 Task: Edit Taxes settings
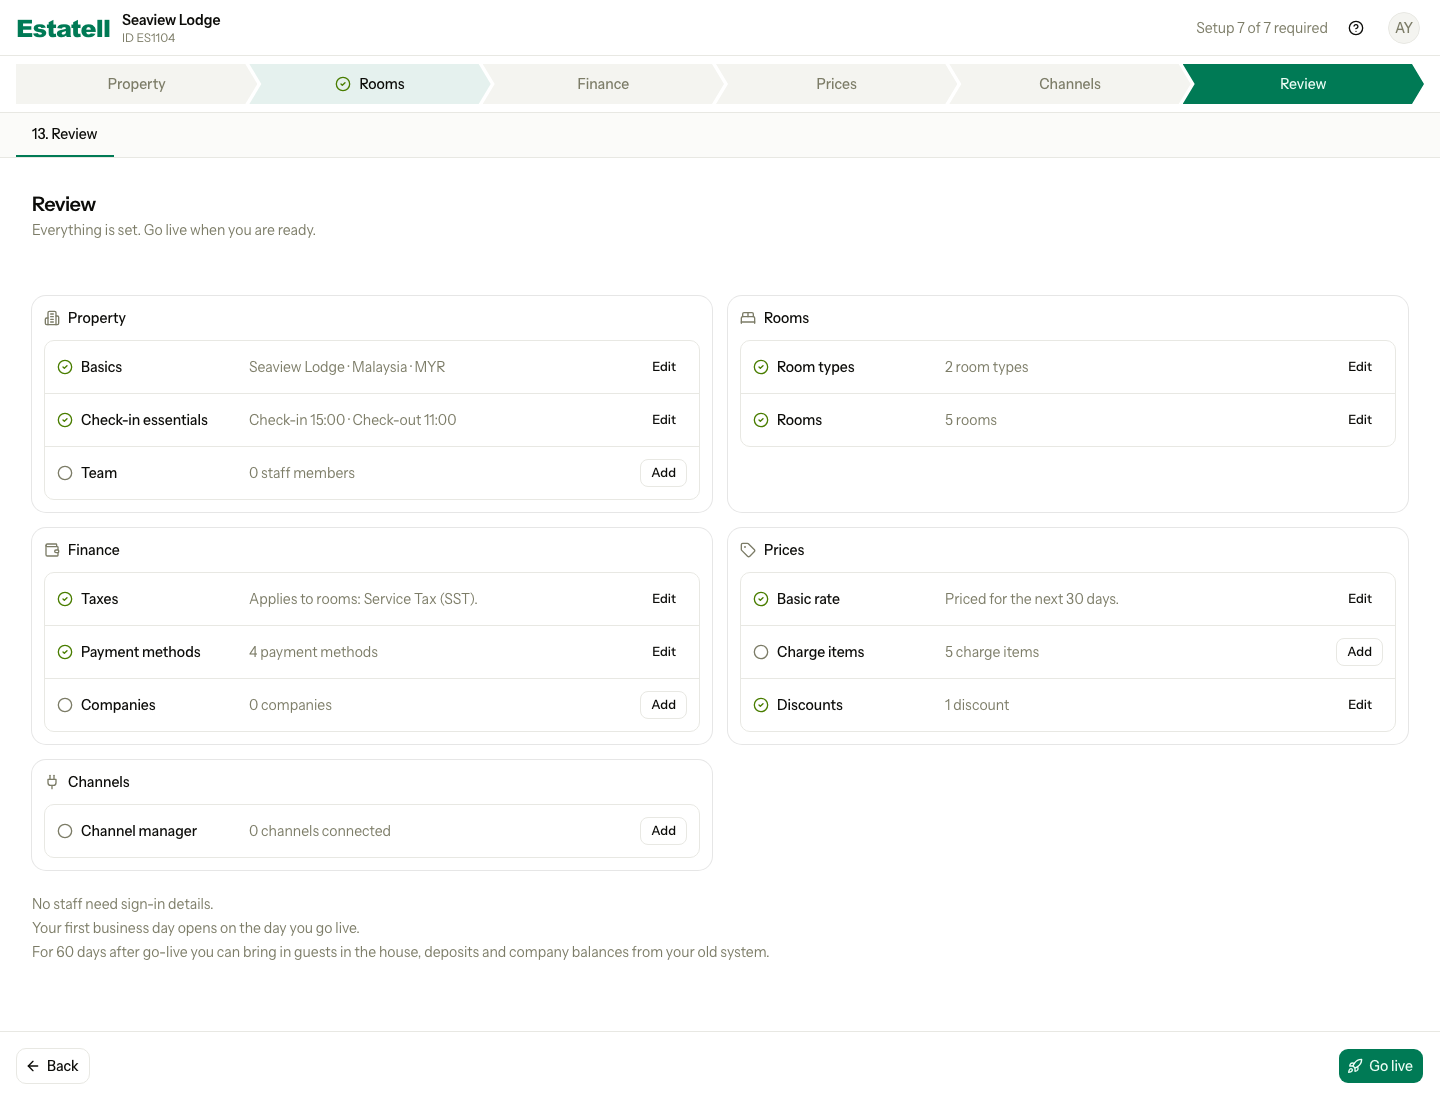coord(664,599)
